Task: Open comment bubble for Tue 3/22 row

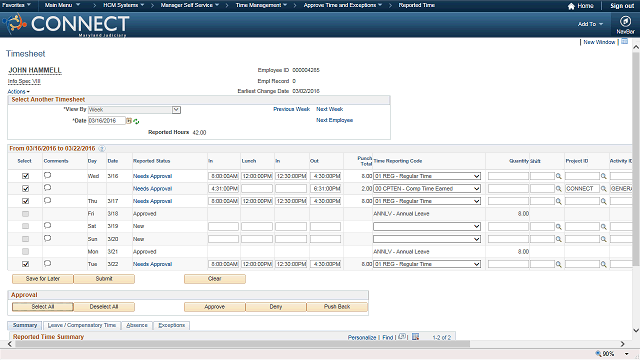Action: [x=47, y=264]
